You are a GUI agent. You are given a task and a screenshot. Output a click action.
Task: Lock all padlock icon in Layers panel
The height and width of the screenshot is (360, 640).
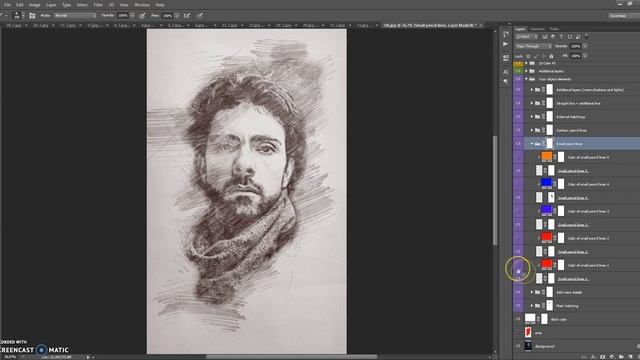pos(551,56)
